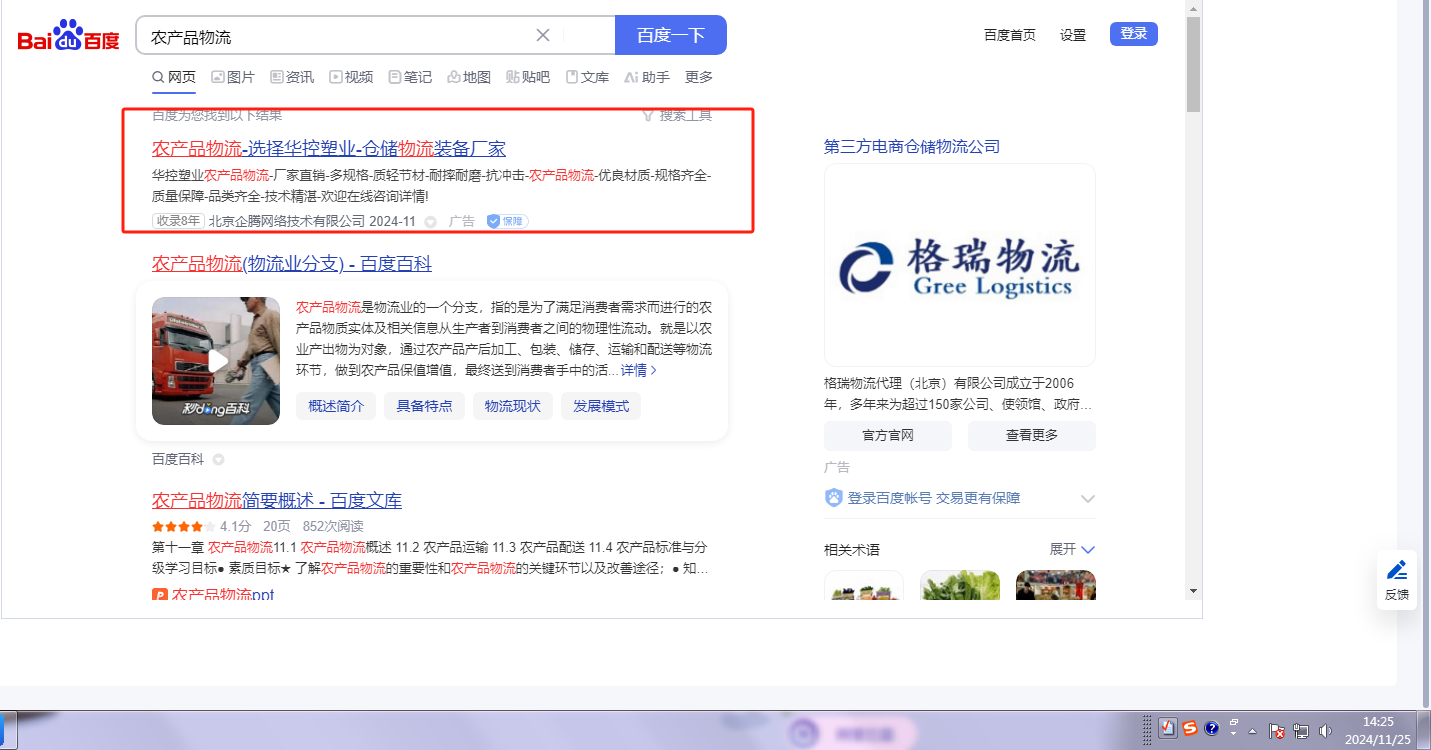Viewport: 1431px width, 750px height.
Task: Click the shield icon beside 登录百度帐号
Action: click(x=834, y=498)
